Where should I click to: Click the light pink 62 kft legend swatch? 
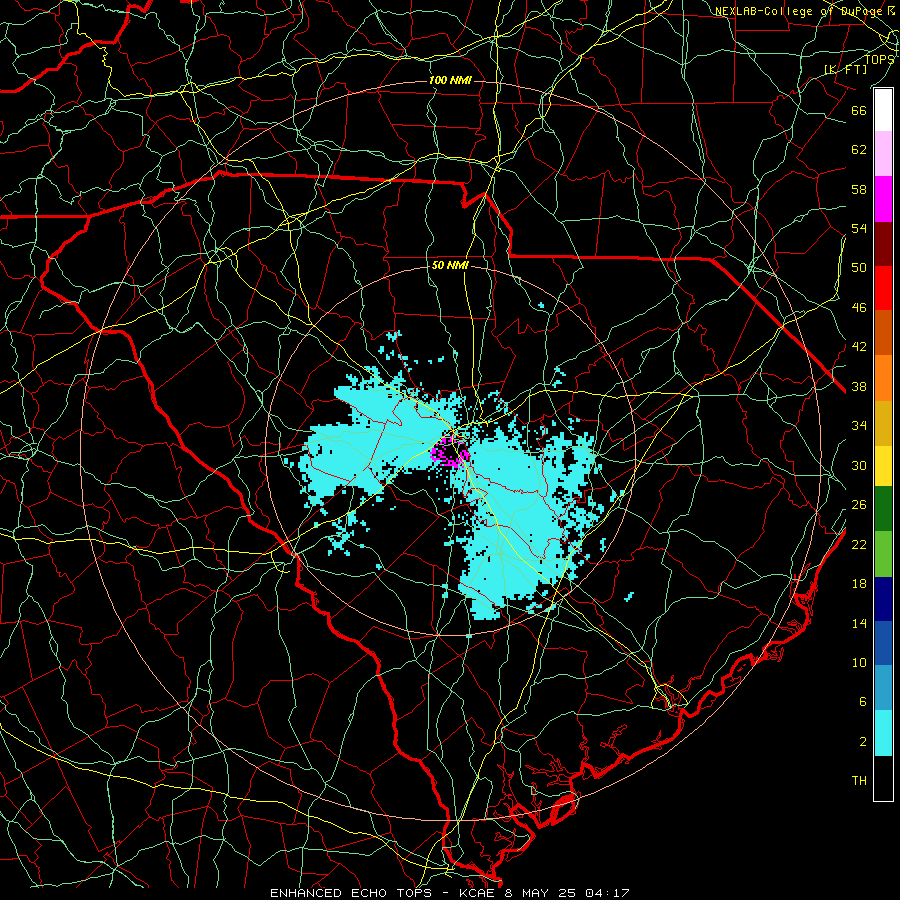point(883,153)
